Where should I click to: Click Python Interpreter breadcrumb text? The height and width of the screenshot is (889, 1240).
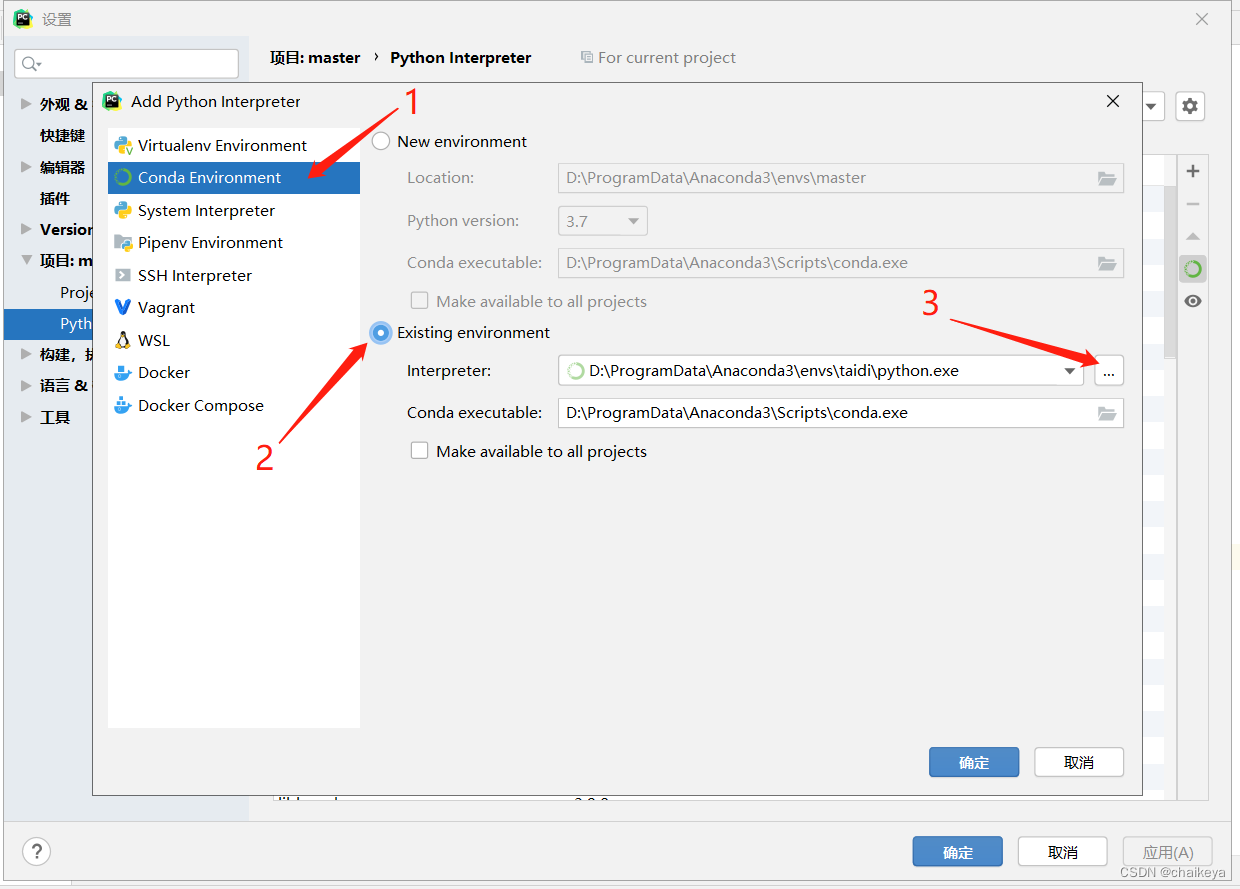click(x=461, y=58)
